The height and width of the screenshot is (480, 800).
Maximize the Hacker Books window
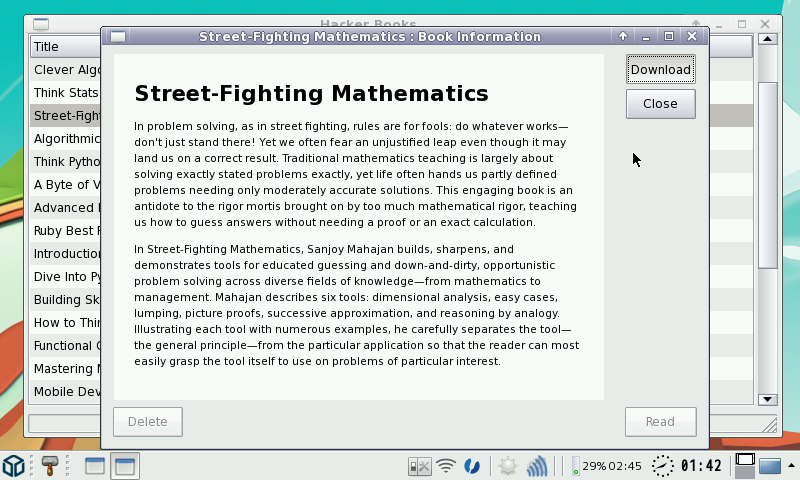click(x=742, y=23)
